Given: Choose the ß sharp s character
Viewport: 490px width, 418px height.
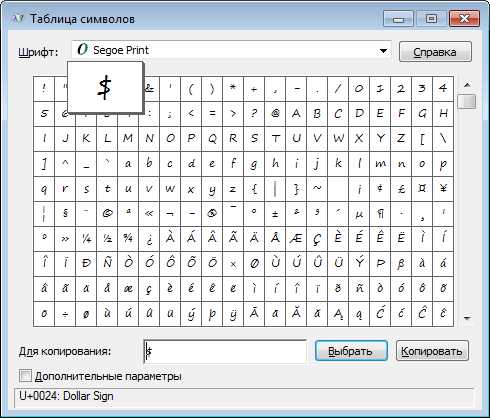Looking at the screenshot, I should (401, 264).
